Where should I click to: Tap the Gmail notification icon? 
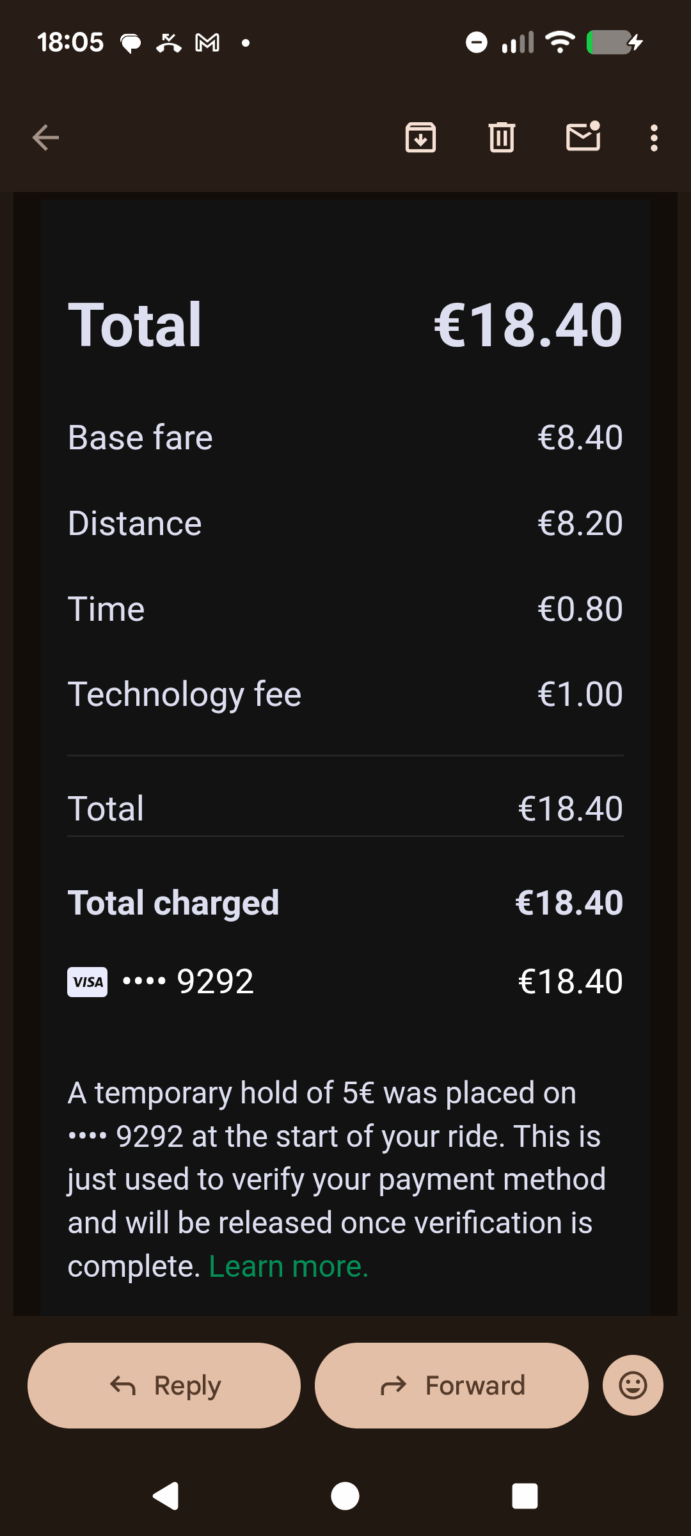point(205,42)
